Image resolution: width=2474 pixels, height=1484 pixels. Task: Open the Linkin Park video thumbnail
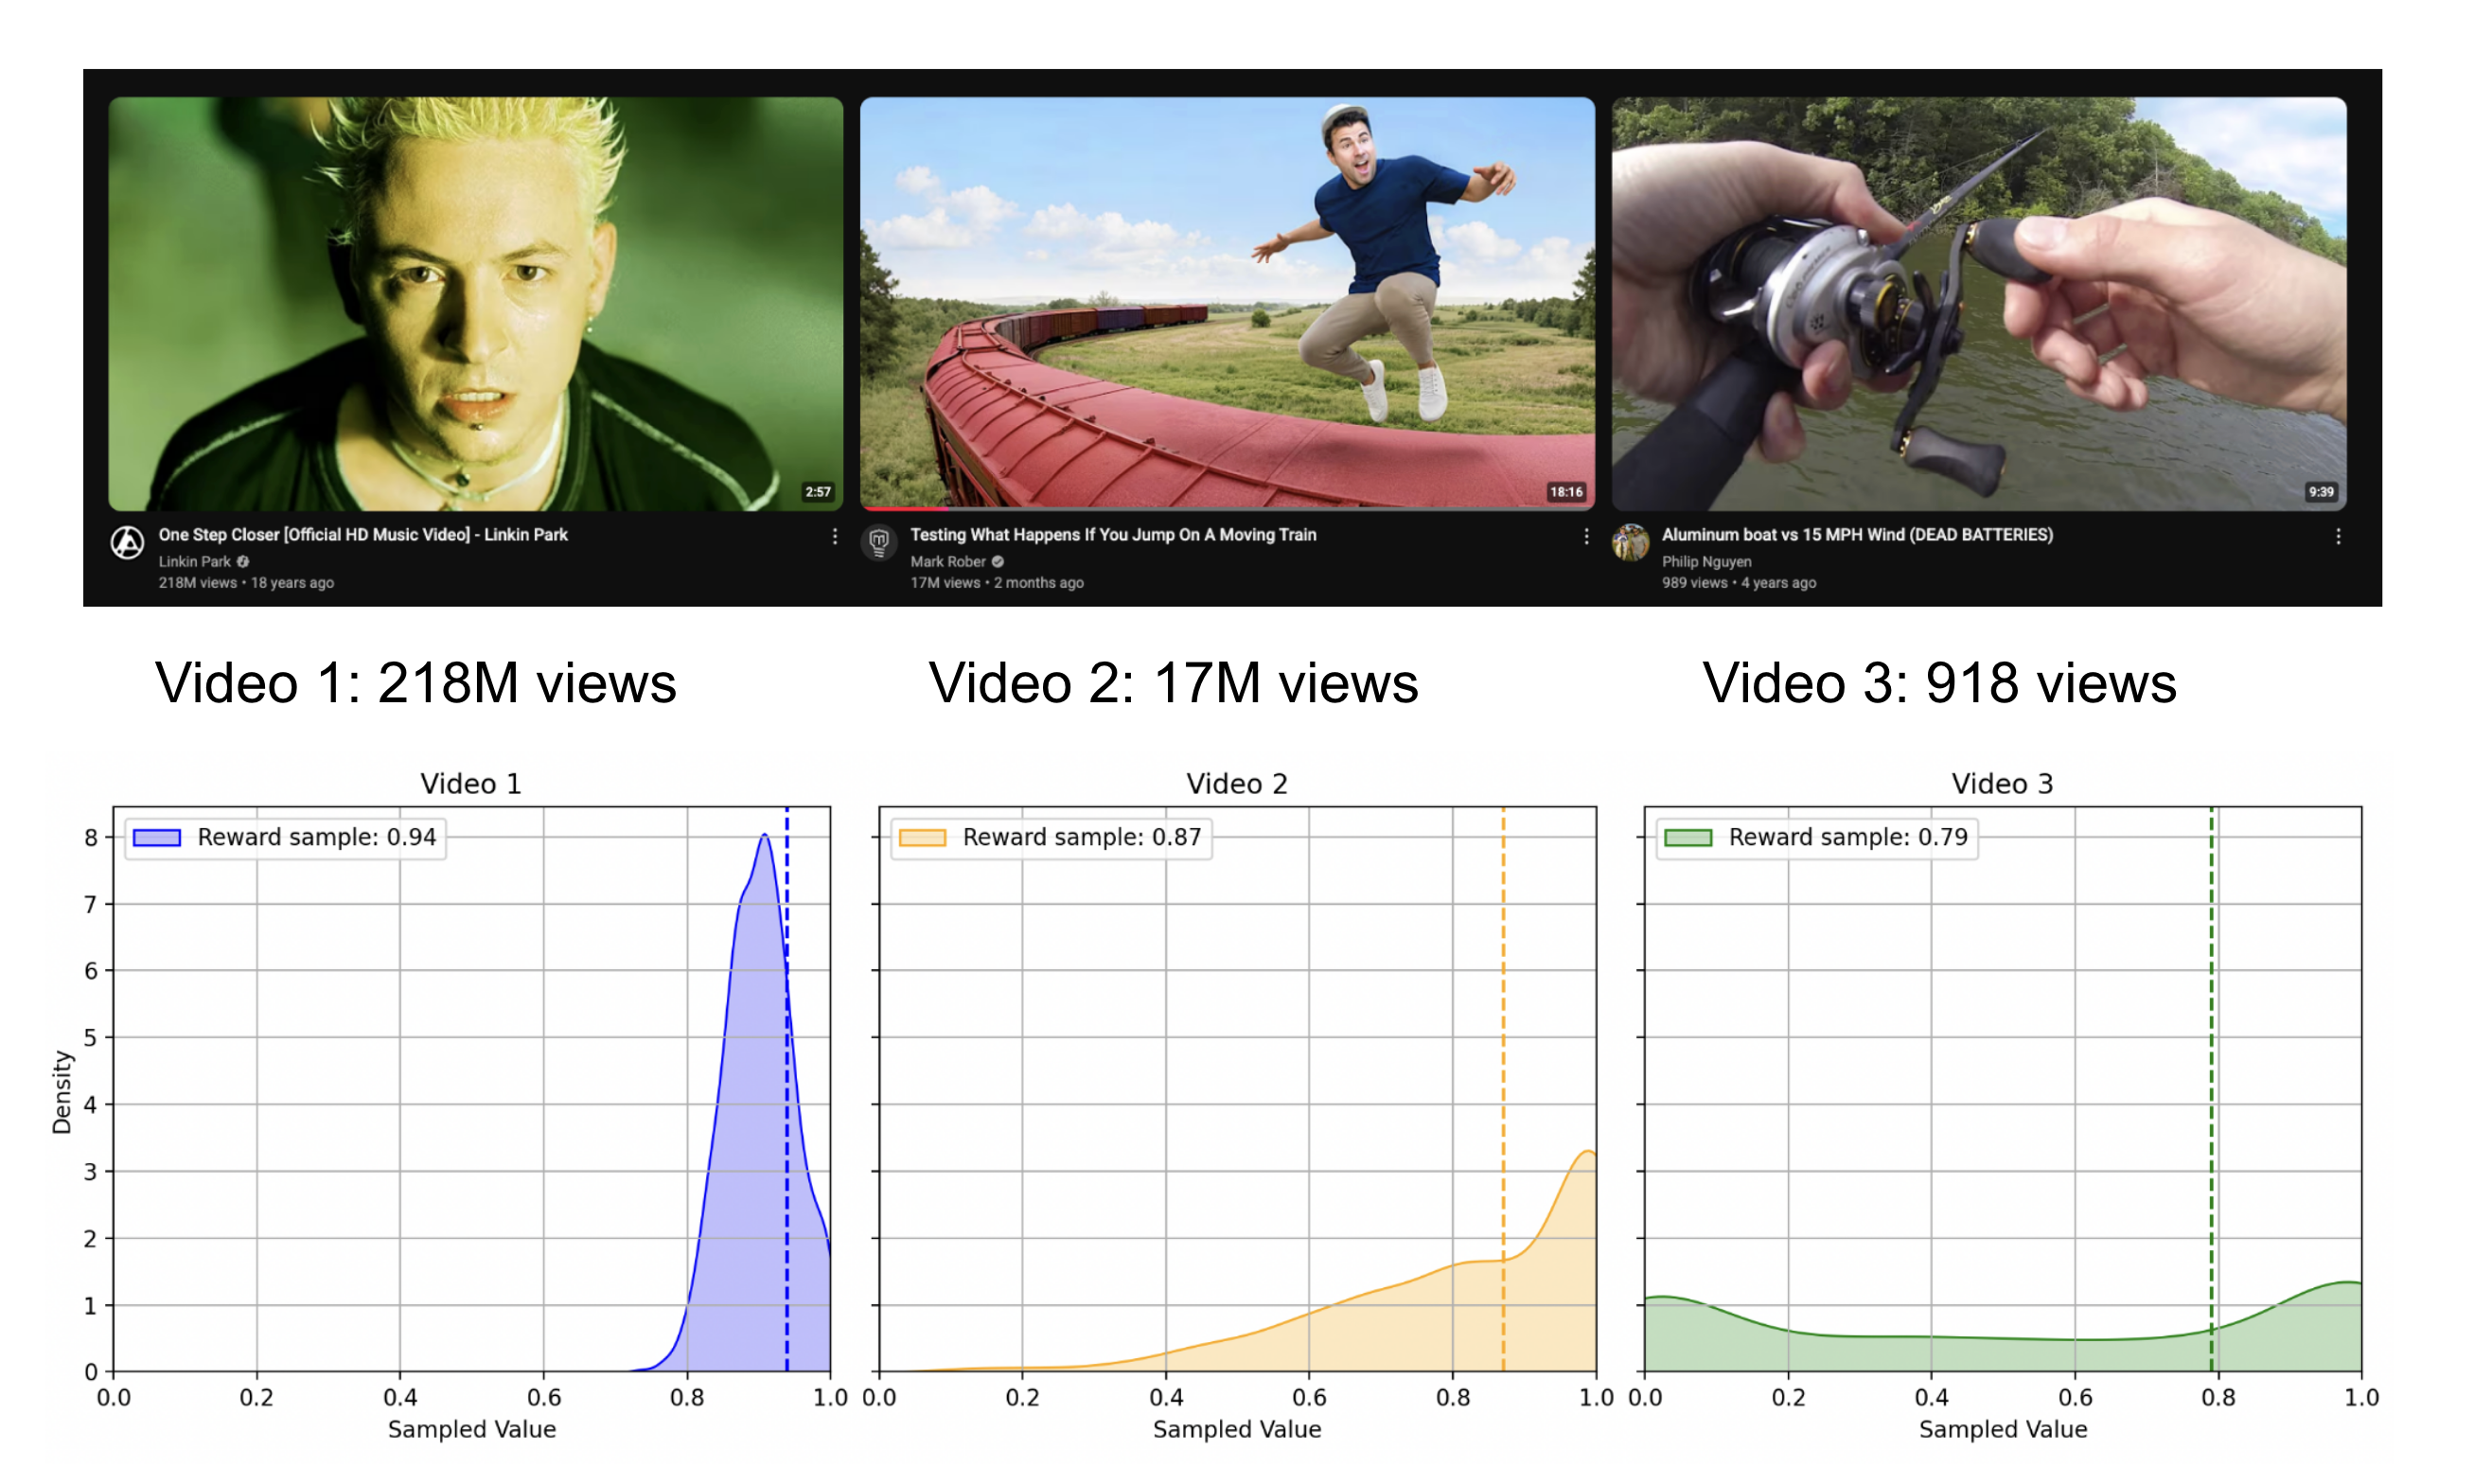(x=475, y=303)
